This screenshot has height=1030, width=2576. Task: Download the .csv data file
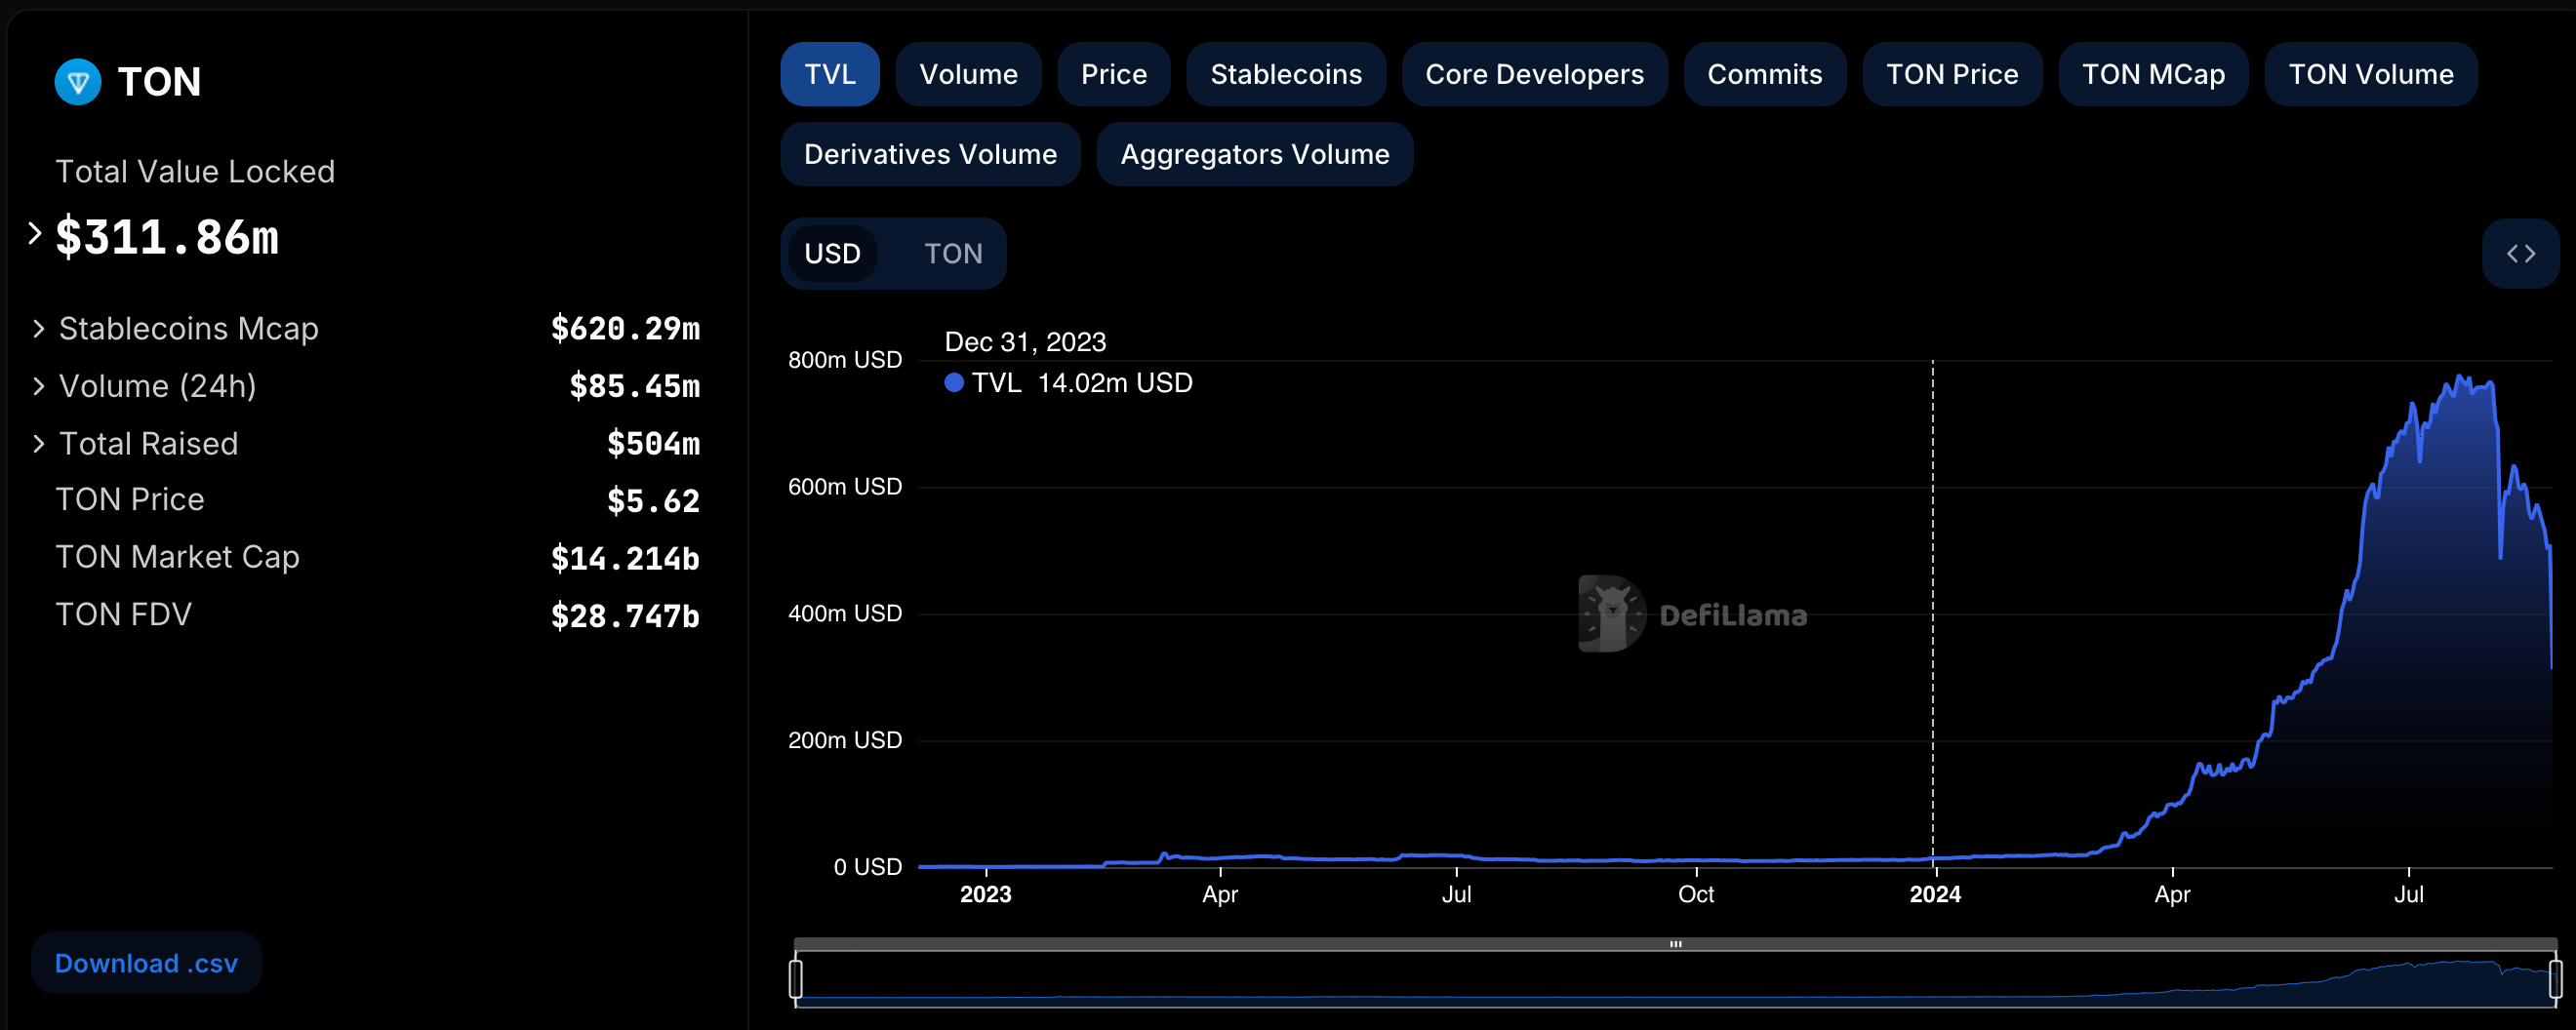coord(146,963)
